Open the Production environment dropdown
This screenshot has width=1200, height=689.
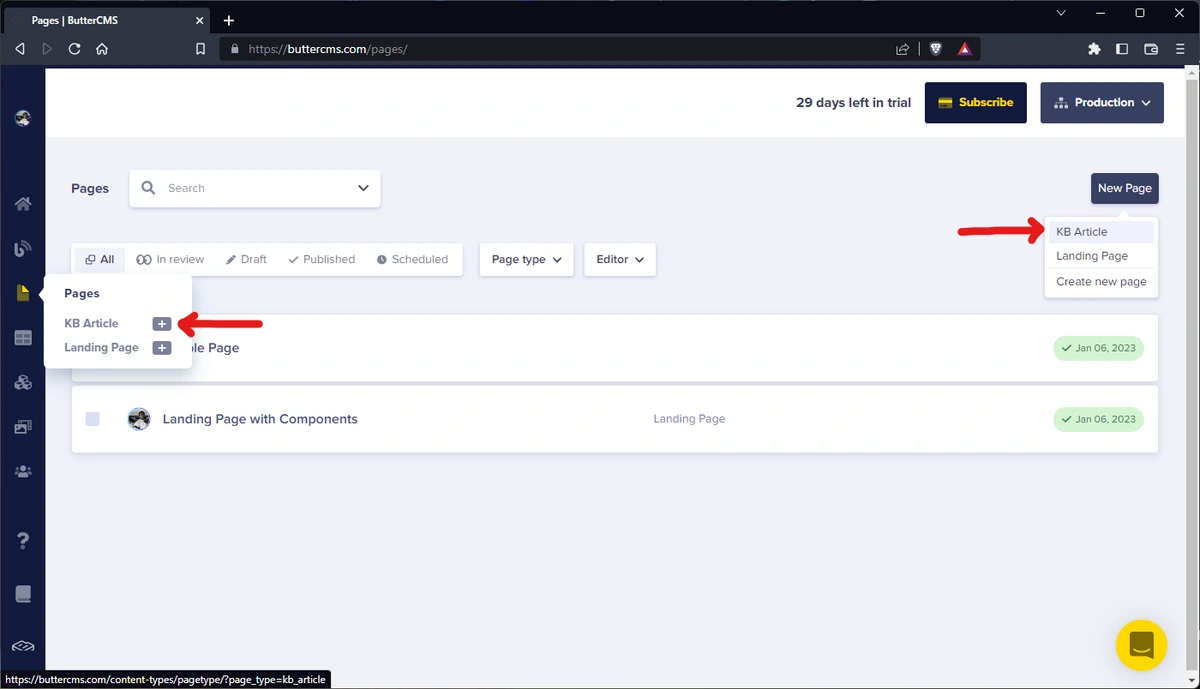(1102, 102)
